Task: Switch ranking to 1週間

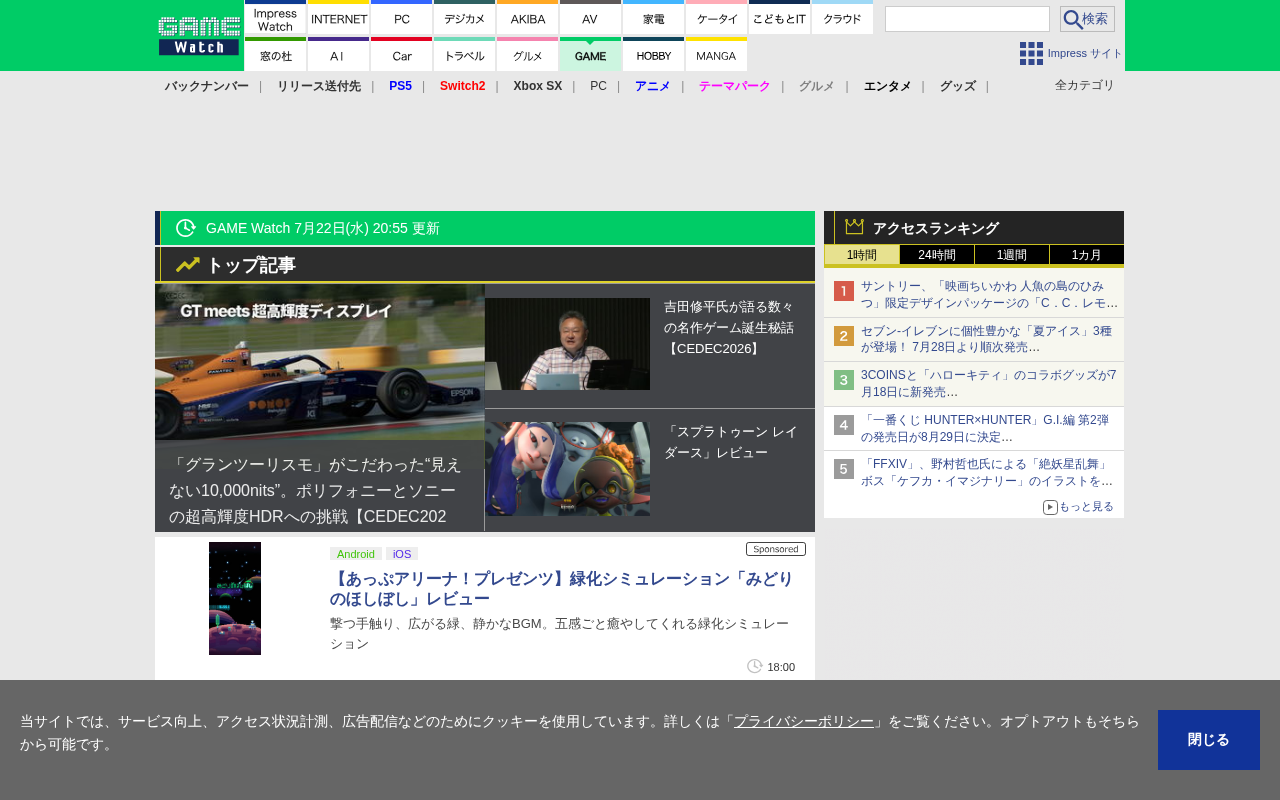Action: pos(1012,255)
